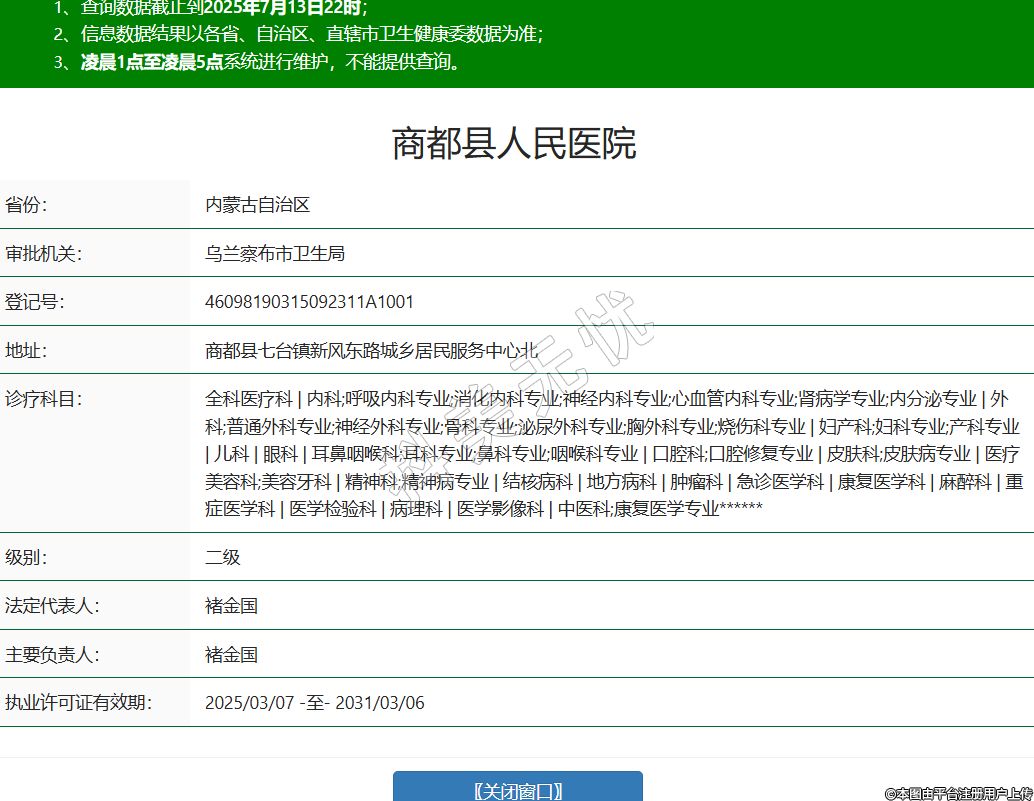Select the 诊疗科目 field label

pos(43,399)
